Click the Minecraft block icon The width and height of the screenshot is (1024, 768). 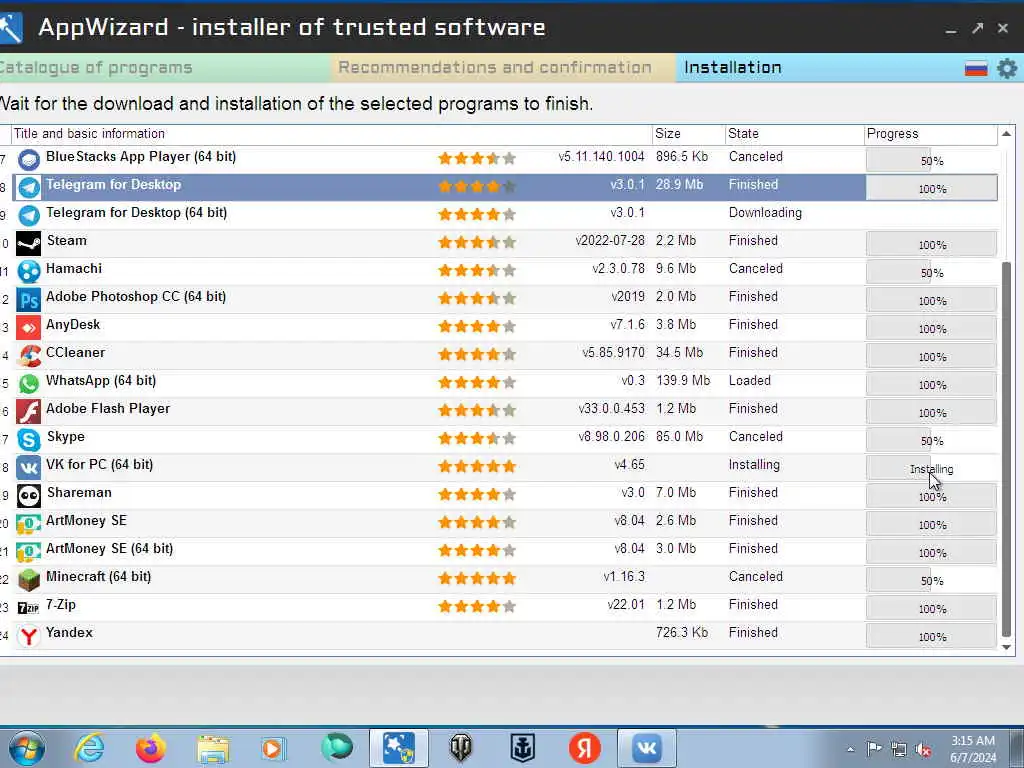29,581
